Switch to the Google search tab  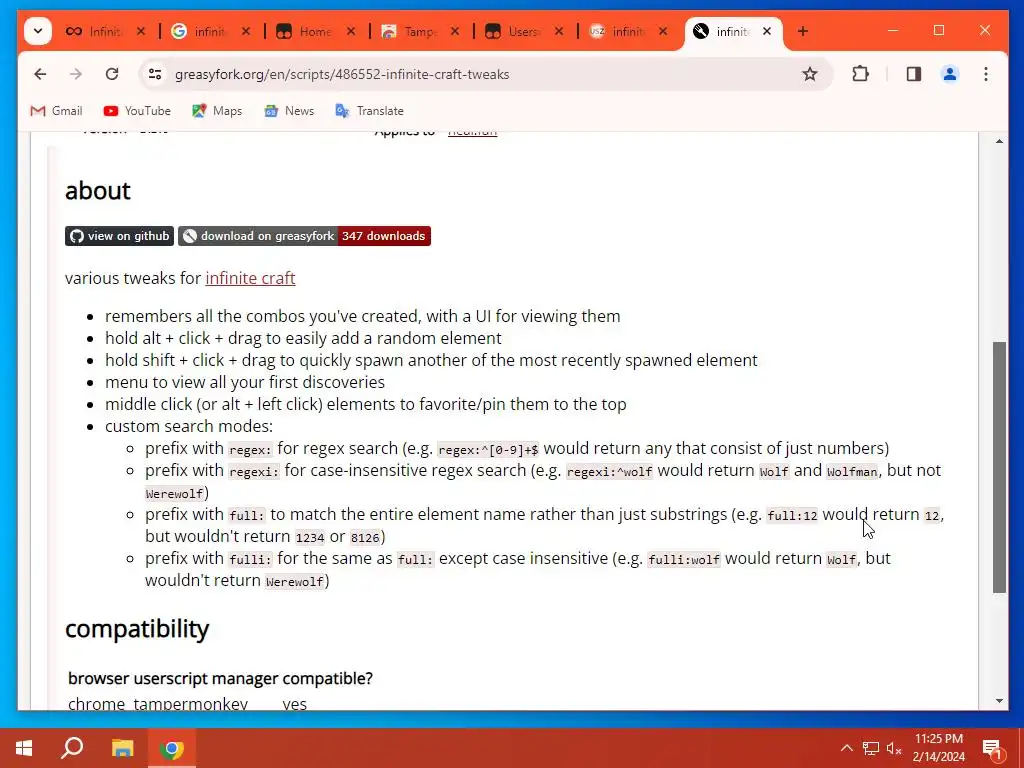[199, 31]
